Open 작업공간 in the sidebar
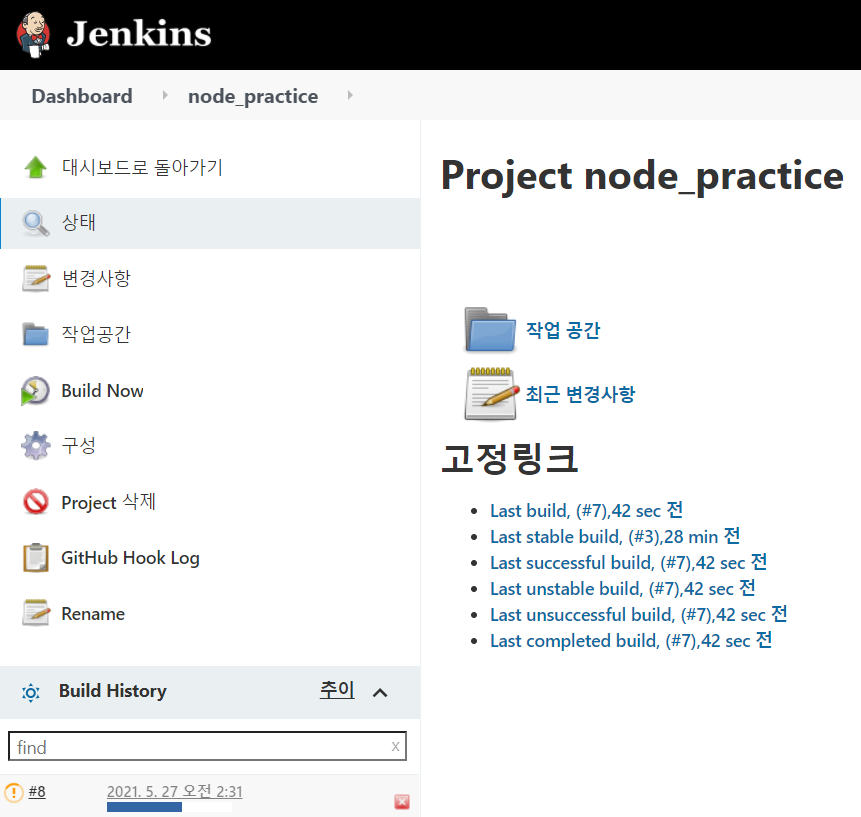 (x=96, y=334)
